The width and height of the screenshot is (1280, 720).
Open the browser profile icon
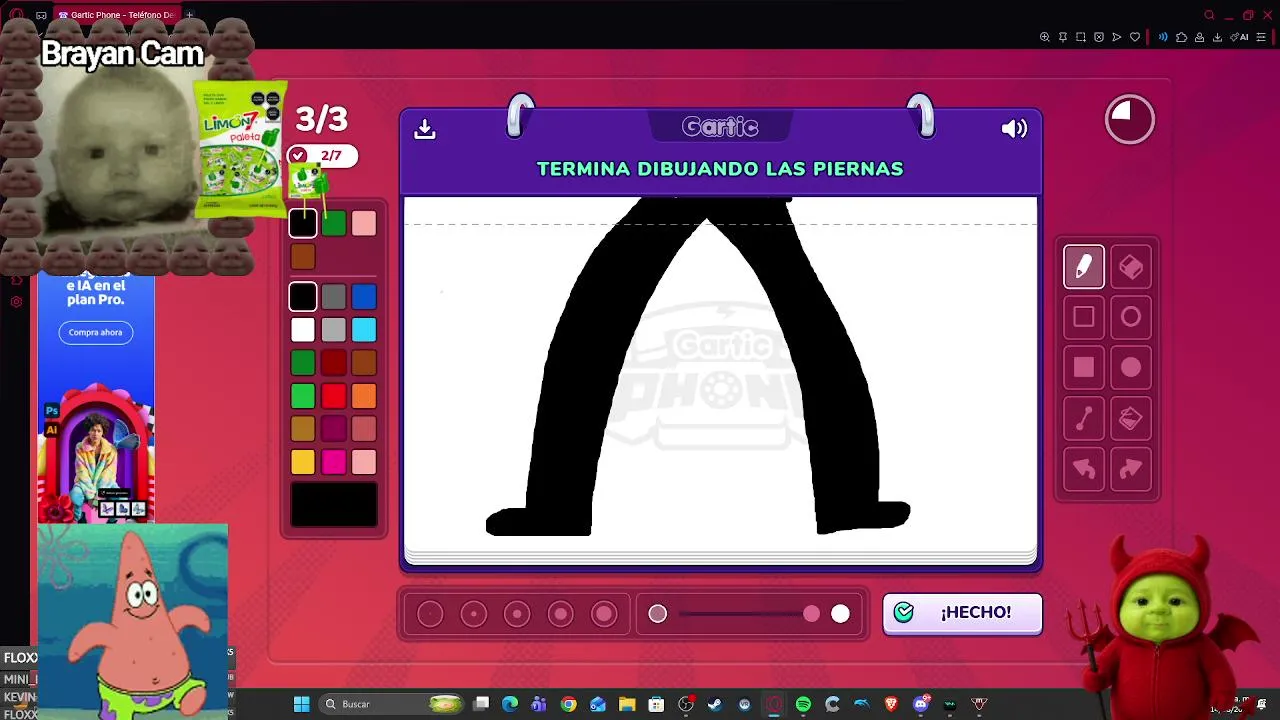1199,37
